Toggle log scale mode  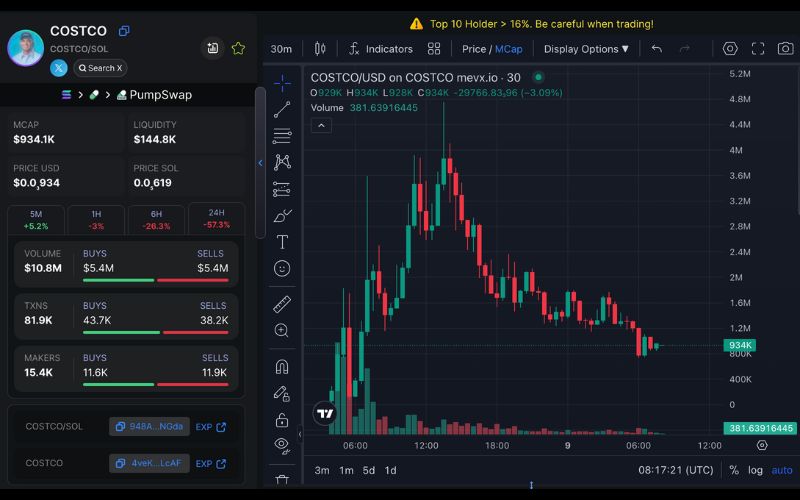tap(755, 470)
